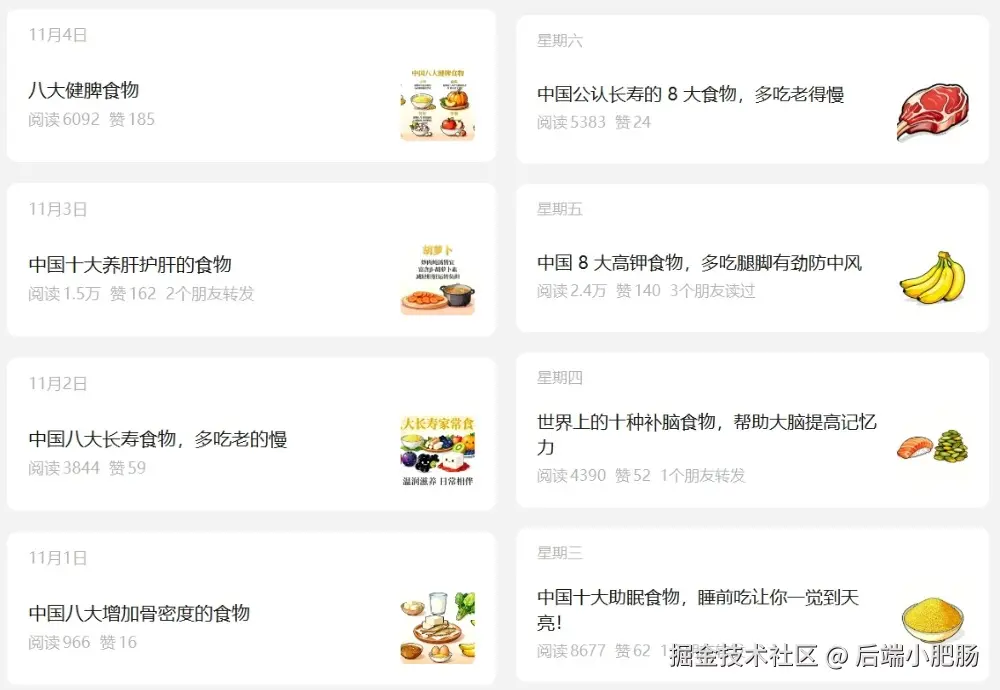Screen dimensions: 1000x690
Task: Click the 1个朋友转发 label under 补脑食物
Action: pos(702,475)
